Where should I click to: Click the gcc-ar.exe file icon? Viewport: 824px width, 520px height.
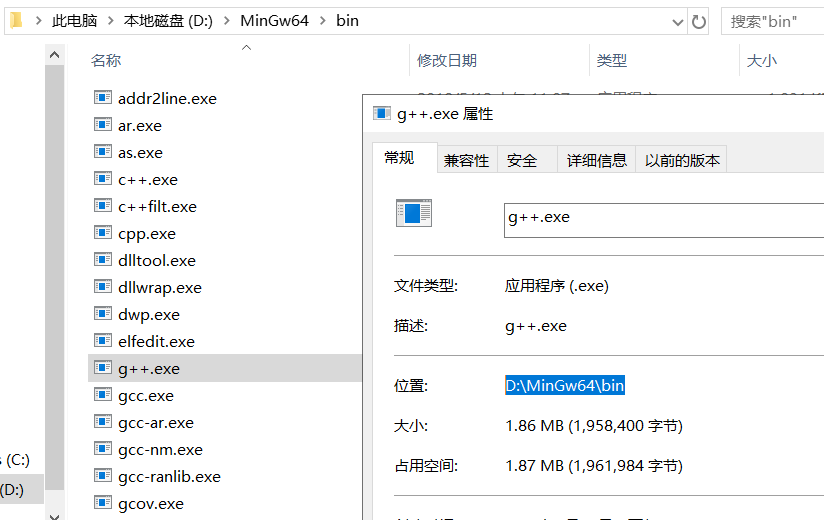point(102,422)
